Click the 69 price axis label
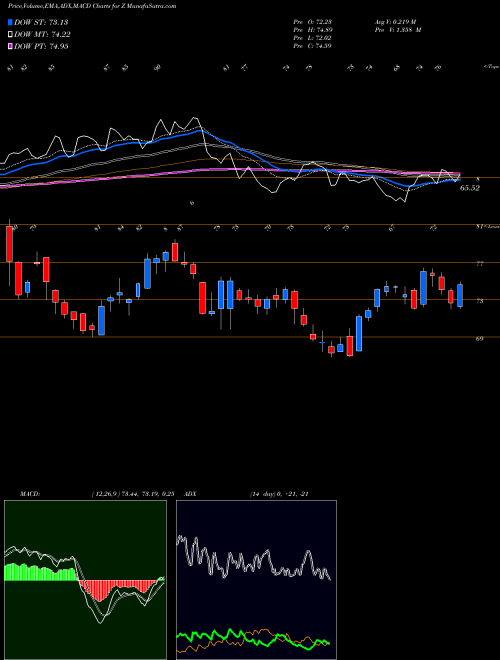This screenshot has height=660, width=500. (x=479, y=338)
